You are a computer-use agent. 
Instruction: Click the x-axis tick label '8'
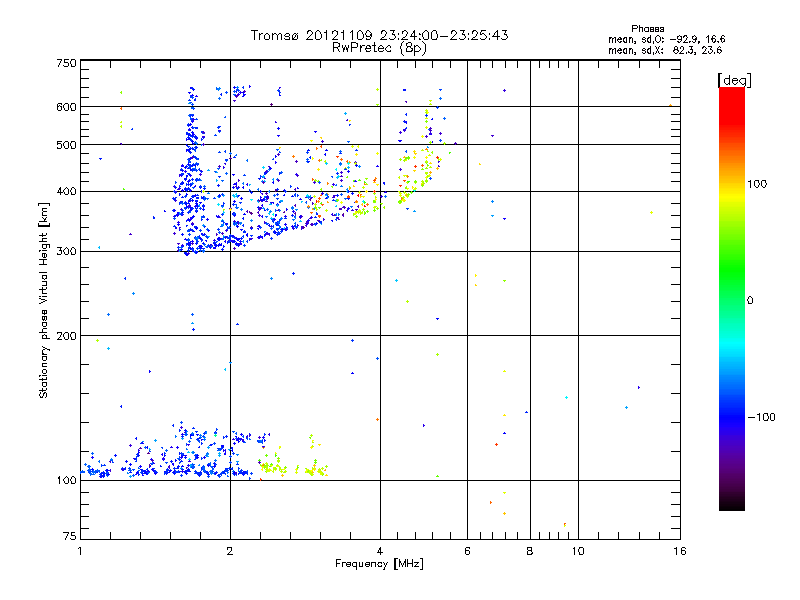pyautogui.click(x=530, y=551)
